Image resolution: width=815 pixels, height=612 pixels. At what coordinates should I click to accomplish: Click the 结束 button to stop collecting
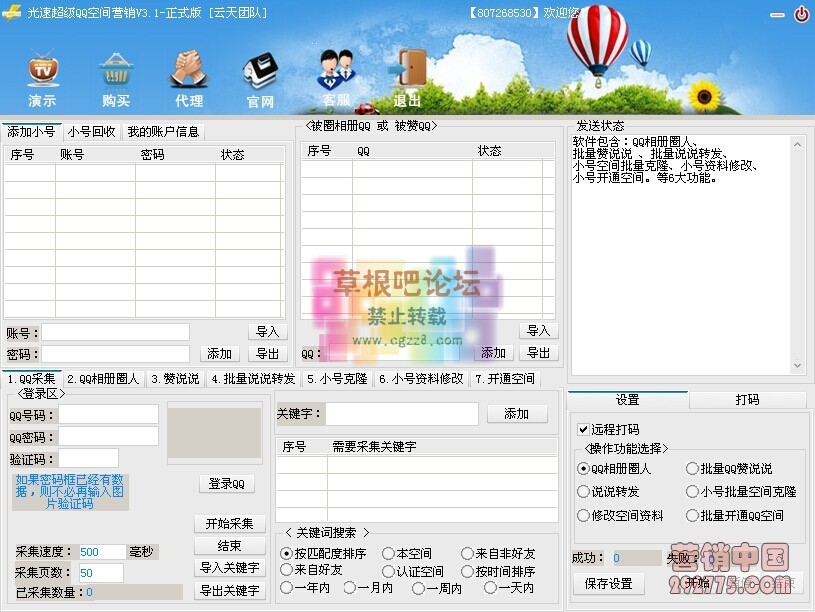click(228, 545)
